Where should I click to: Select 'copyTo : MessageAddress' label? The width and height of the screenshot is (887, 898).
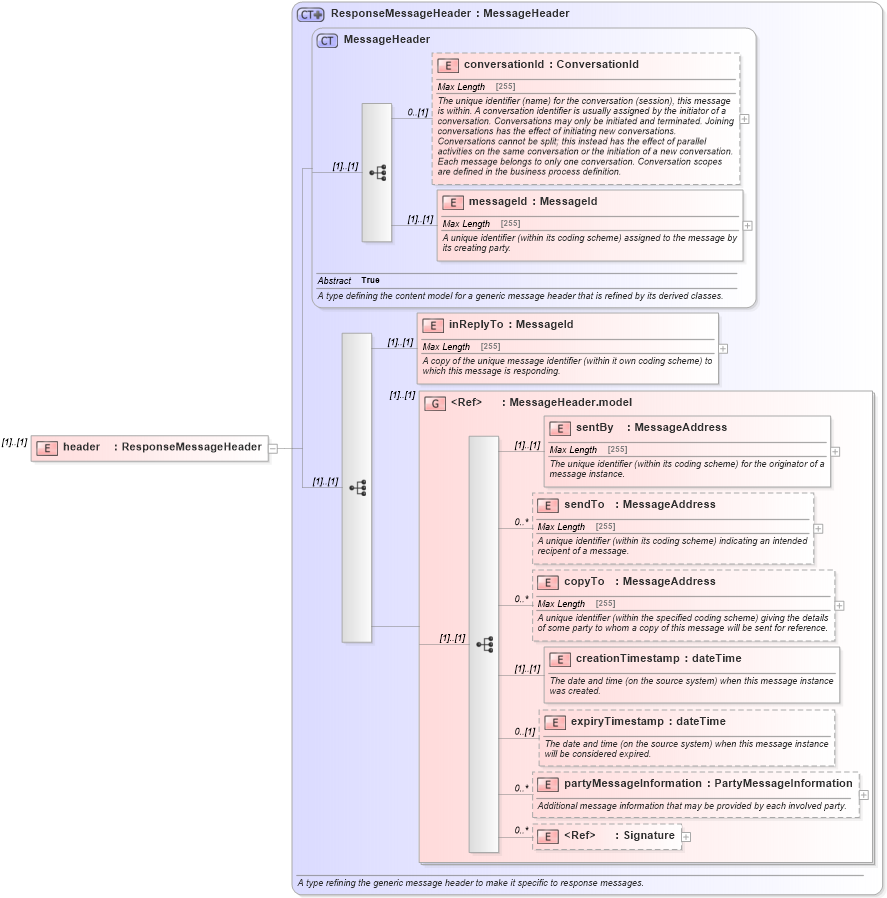[x=640, y=581]
